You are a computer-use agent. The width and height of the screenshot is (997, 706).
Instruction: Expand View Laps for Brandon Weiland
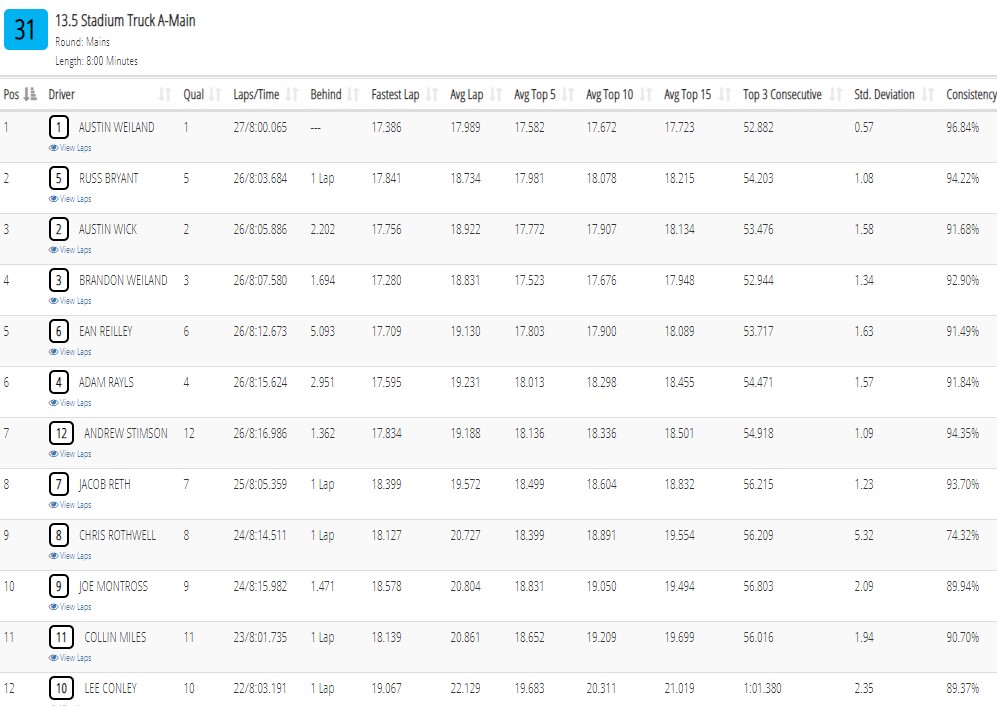point(70,301)
